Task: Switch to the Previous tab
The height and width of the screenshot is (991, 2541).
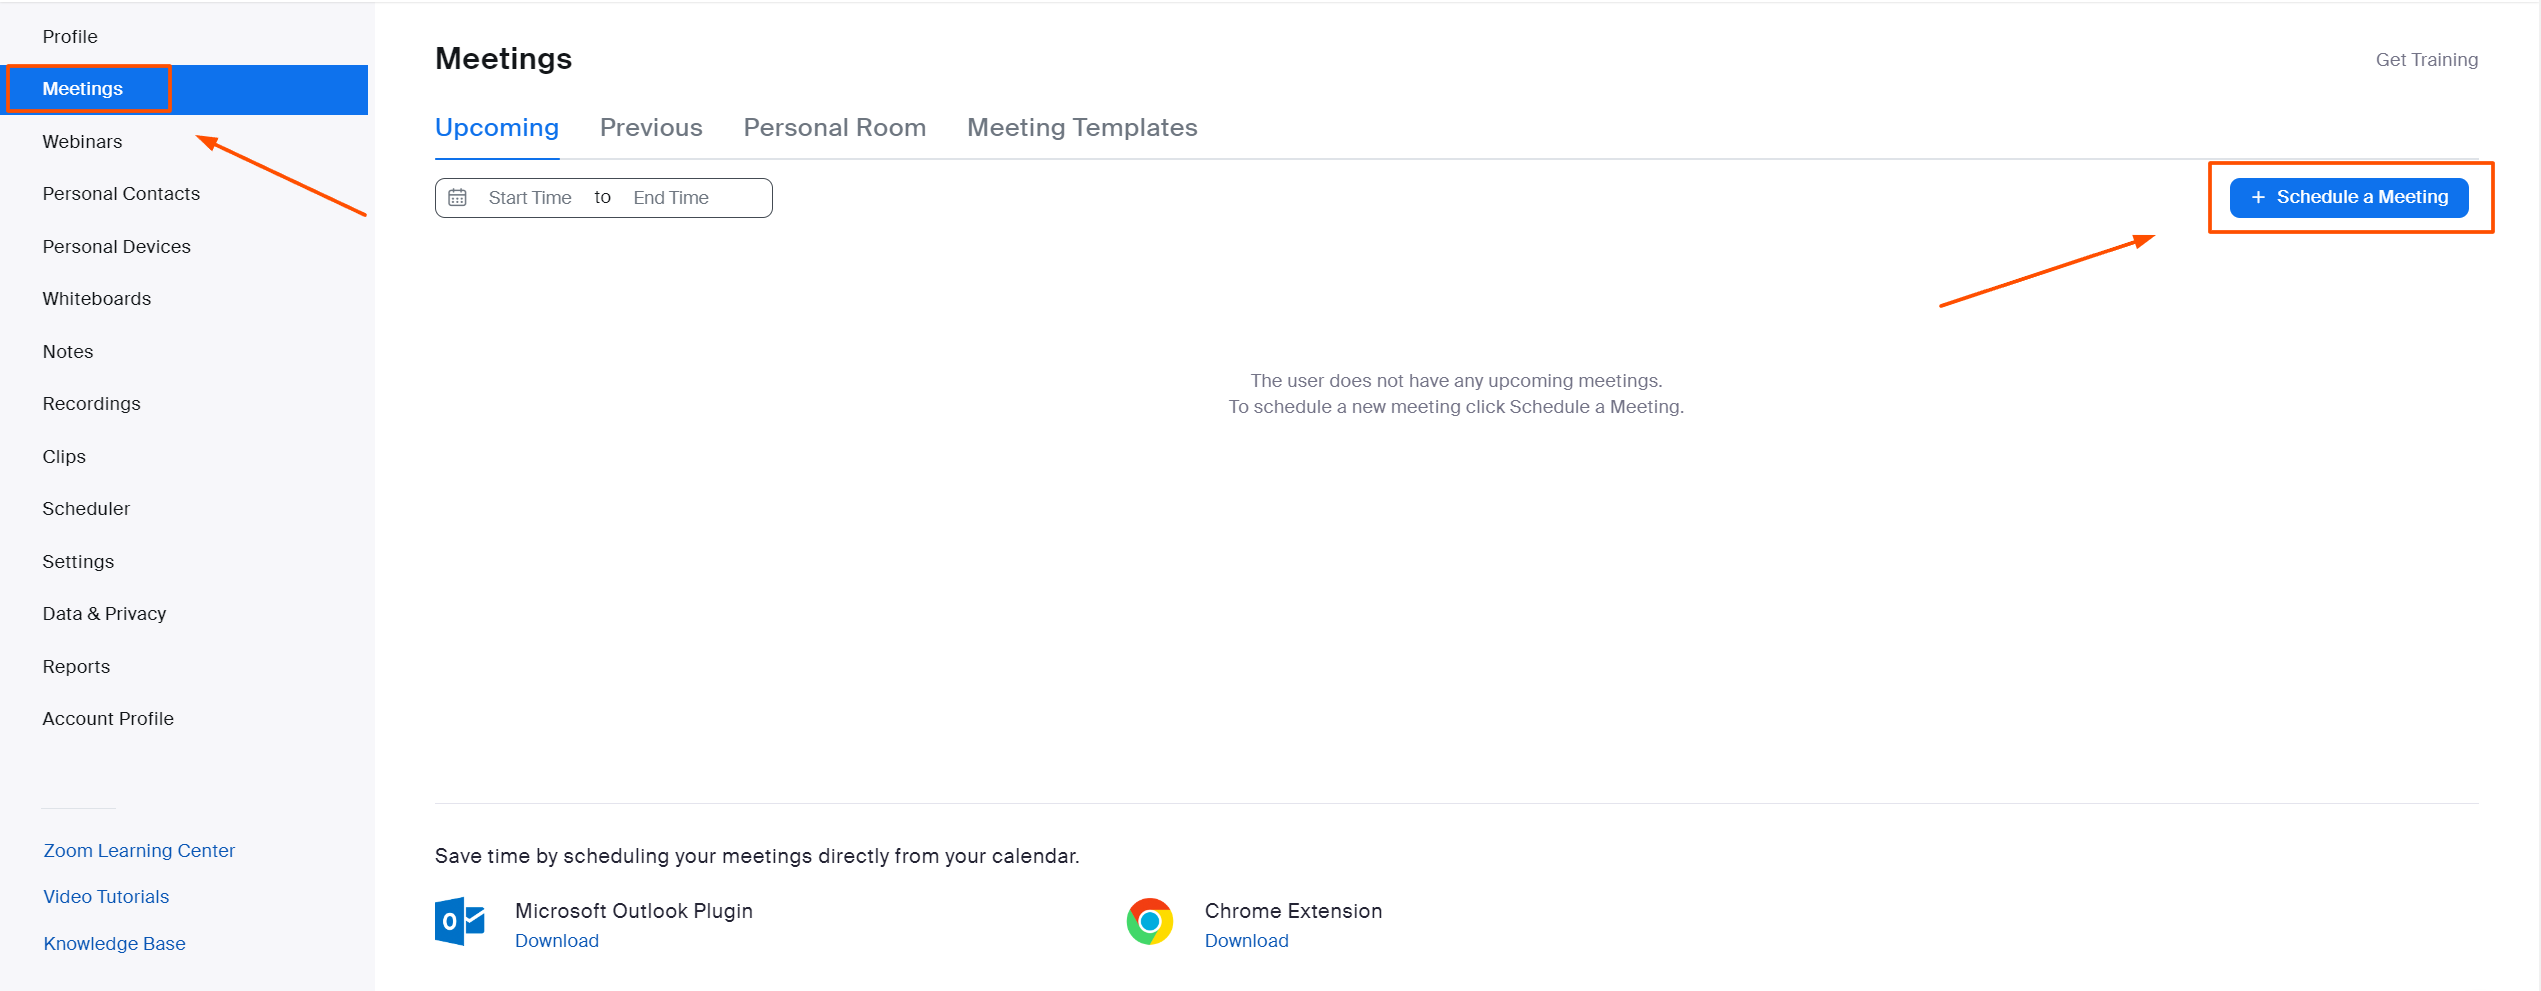Action: click(x=651, y=128)
